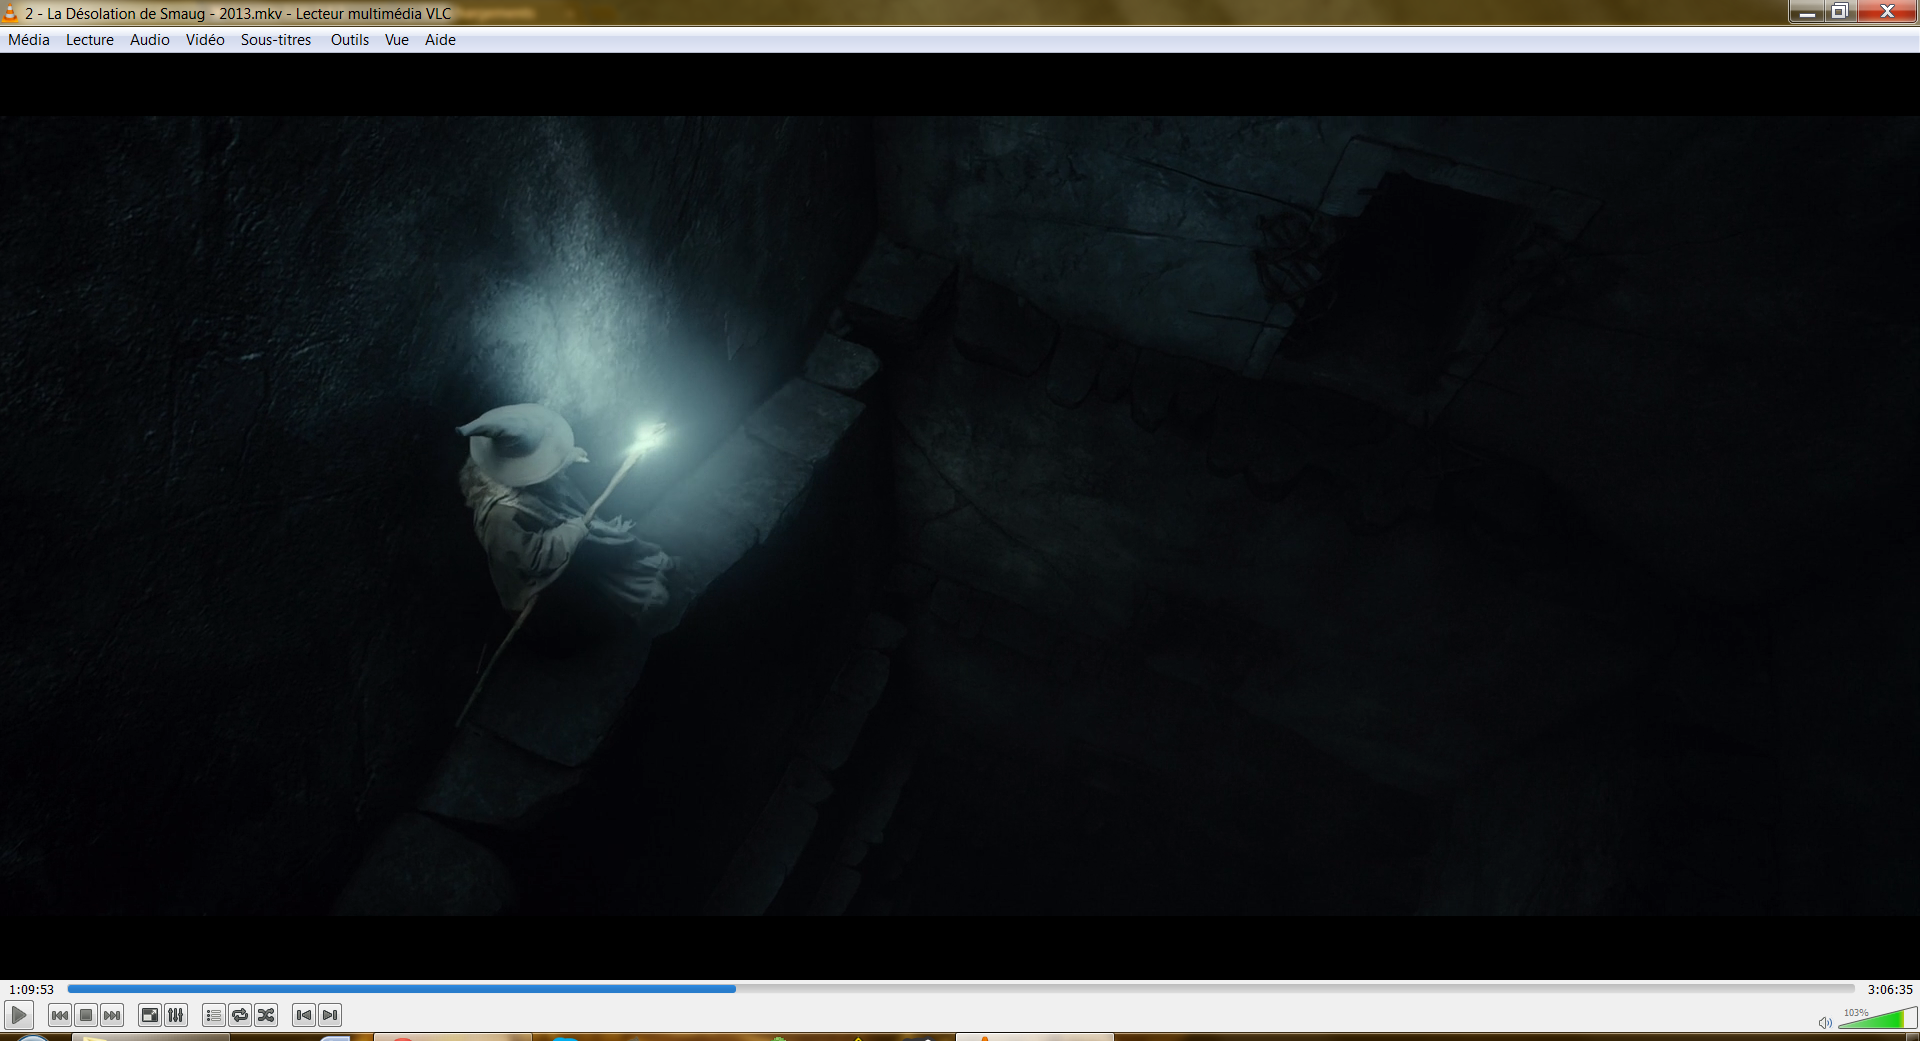The height and width of the screenshot is (1041, 1920).
Task: Toggle random shuffle playback
Action: [266, 1015]
